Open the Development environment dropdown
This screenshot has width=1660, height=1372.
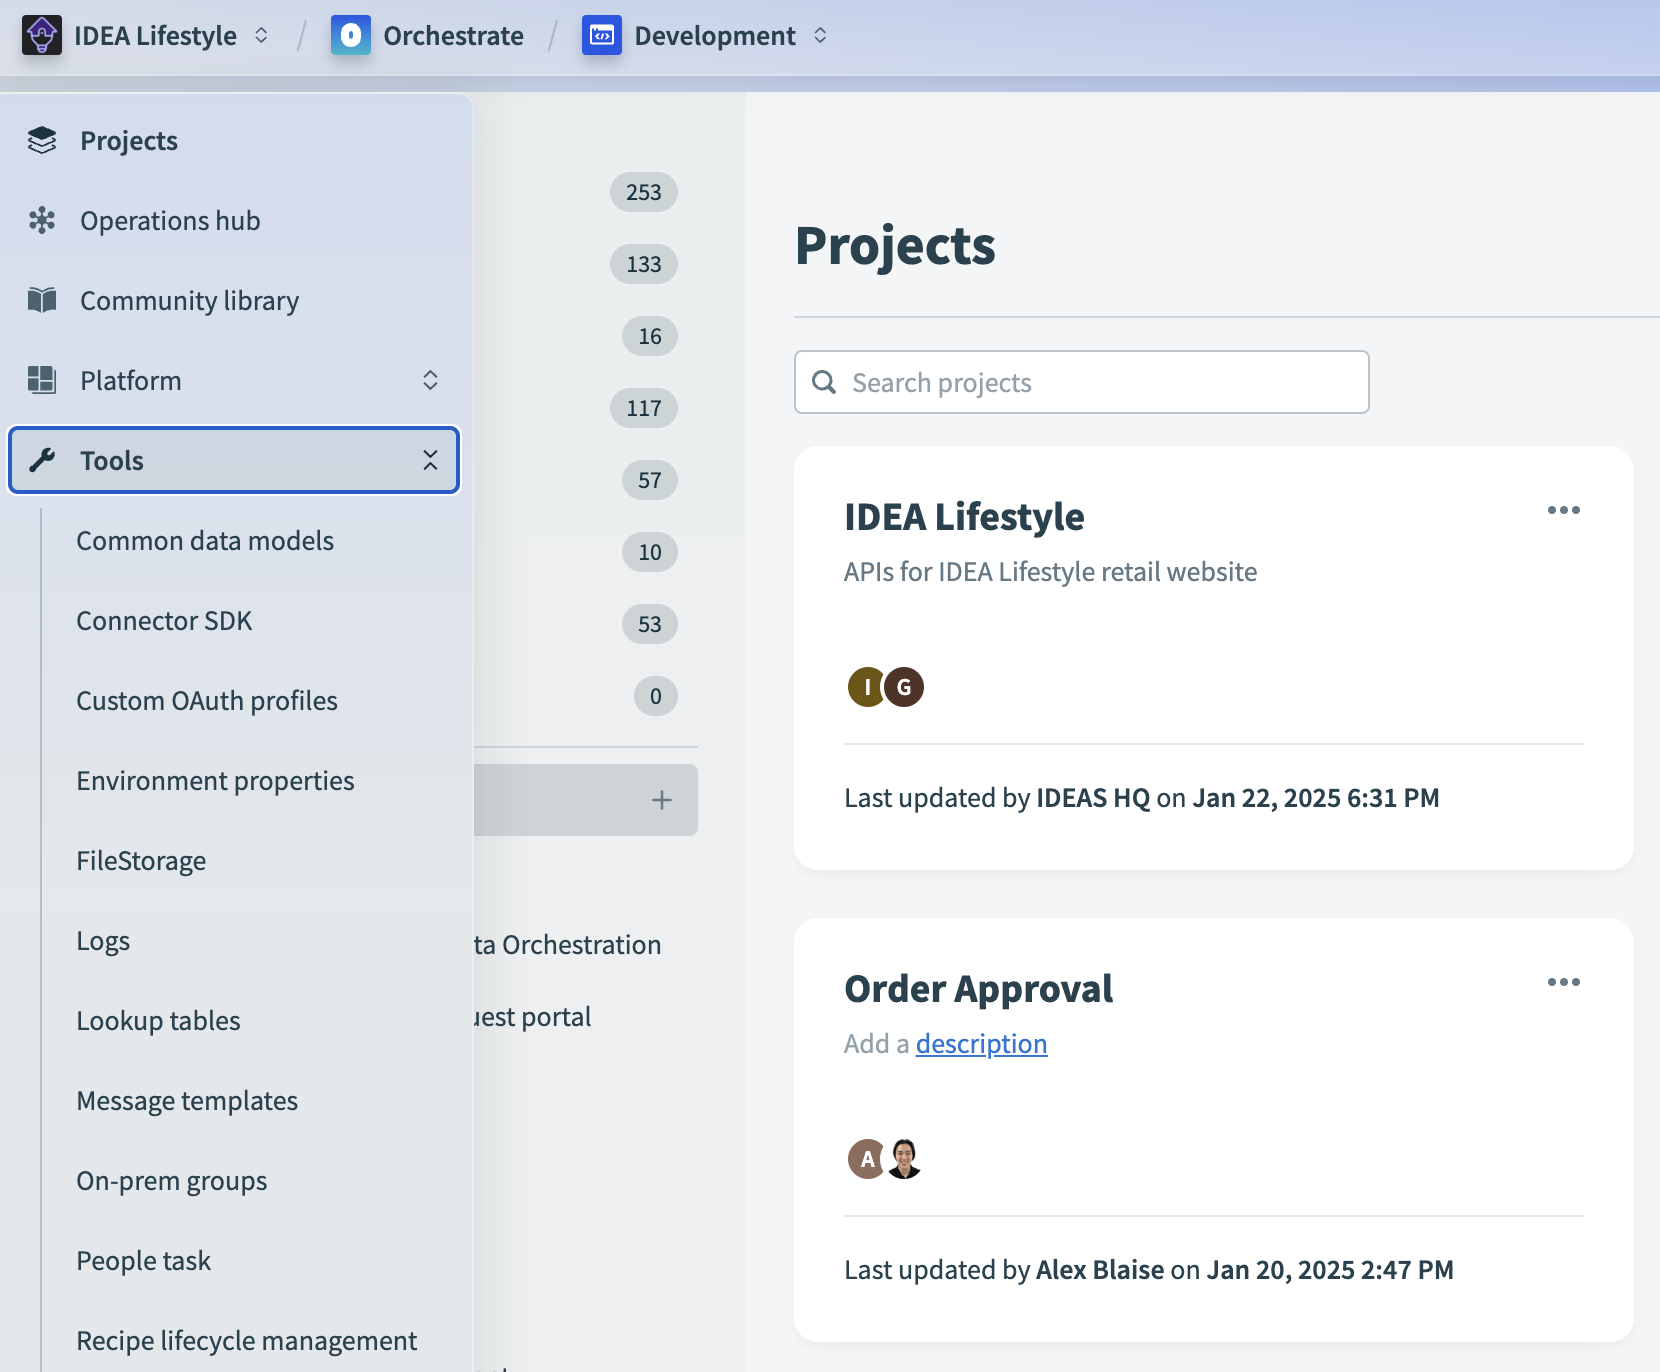tap(820, 36)
